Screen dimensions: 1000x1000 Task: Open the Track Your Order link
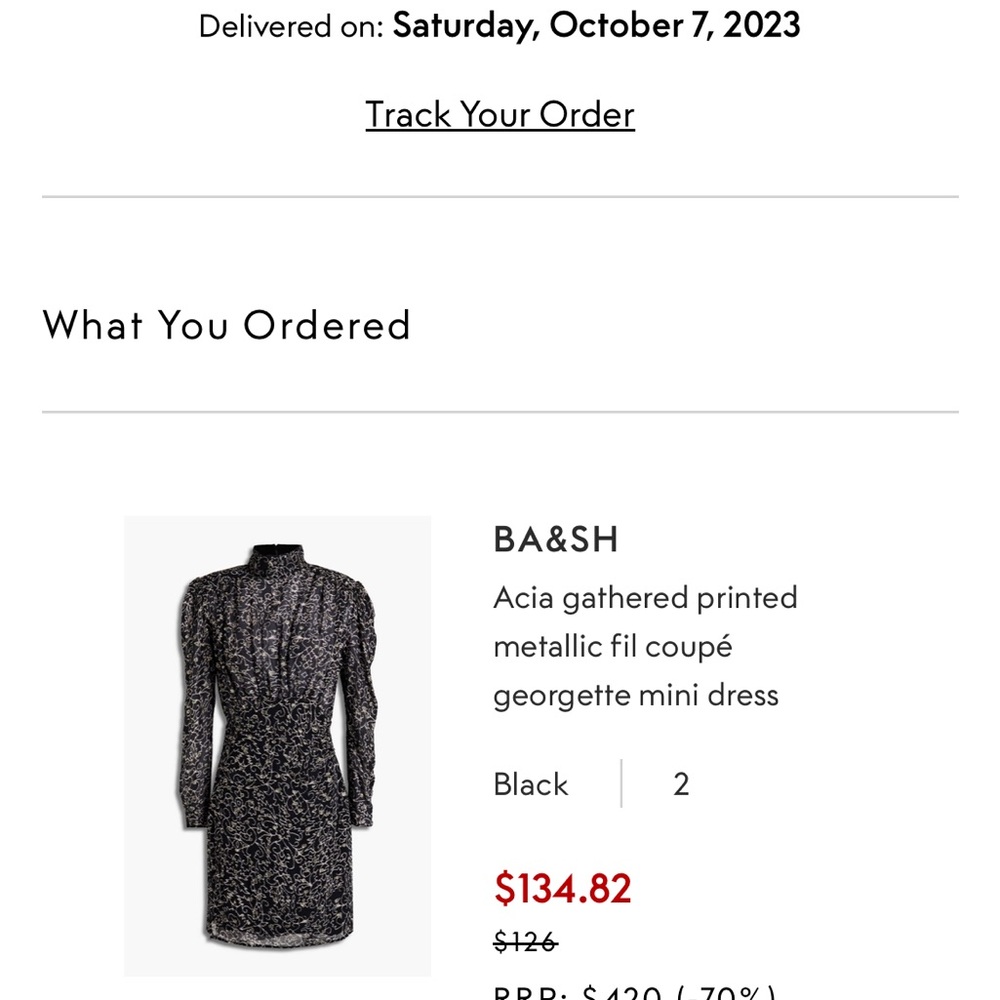[x=500, y=114]
